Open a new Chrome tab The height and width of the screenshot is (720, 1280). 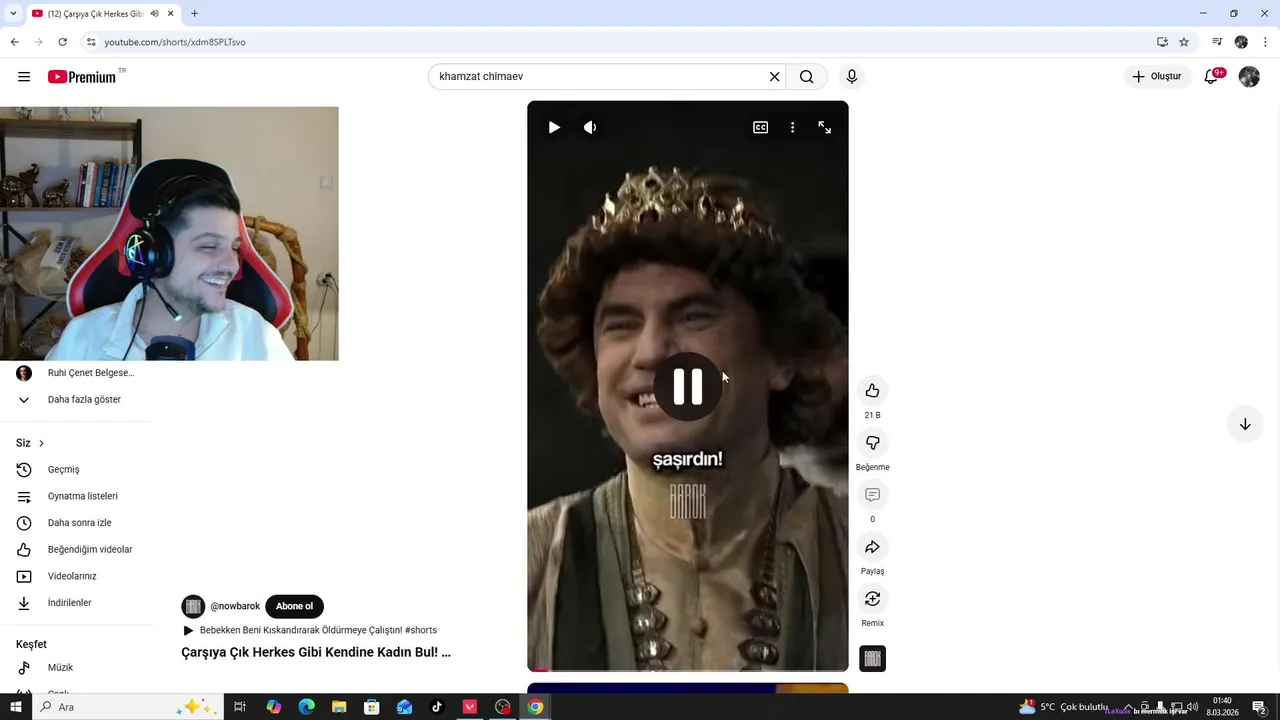(x=194, y=14)
